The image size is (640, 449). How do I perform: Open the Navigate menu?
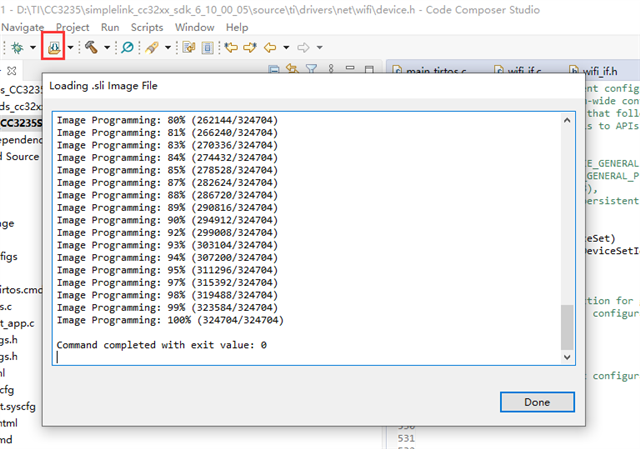(x=23, y=27)
